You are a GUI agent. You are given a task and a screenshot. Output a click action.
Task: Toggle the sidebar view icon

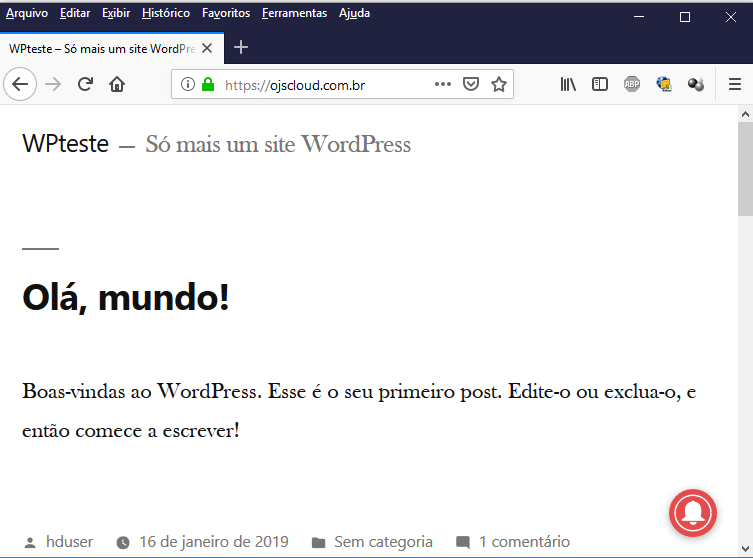(x=600, y=85)
